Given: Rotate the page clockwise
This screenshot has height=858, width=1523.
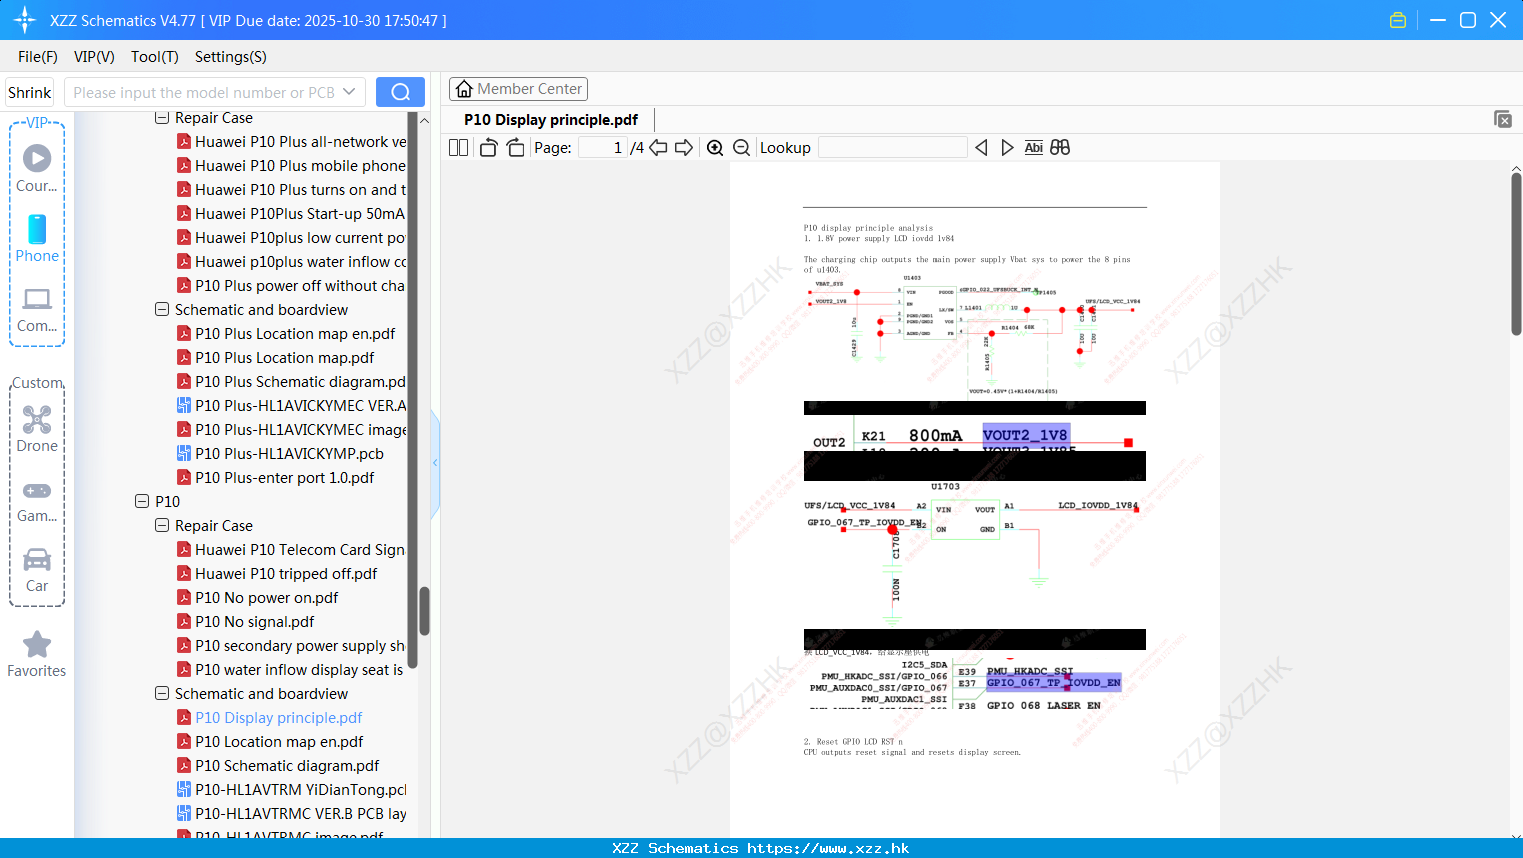Looking at the screenshot, I should tap(515, 148).
